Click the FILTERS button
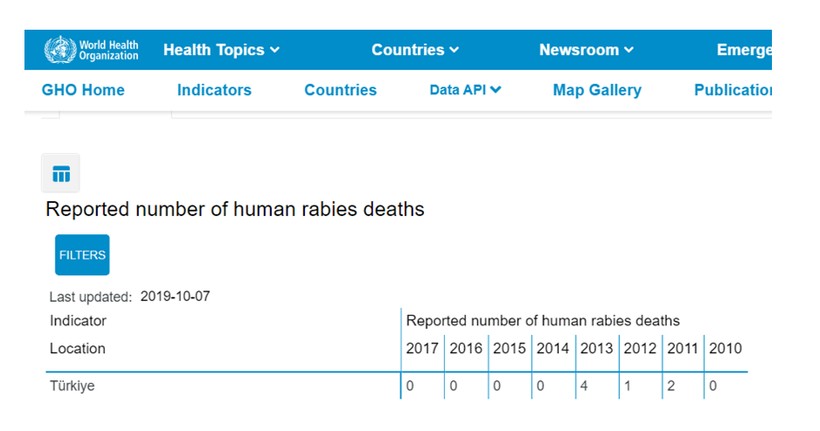 click(x=82, y=255)
